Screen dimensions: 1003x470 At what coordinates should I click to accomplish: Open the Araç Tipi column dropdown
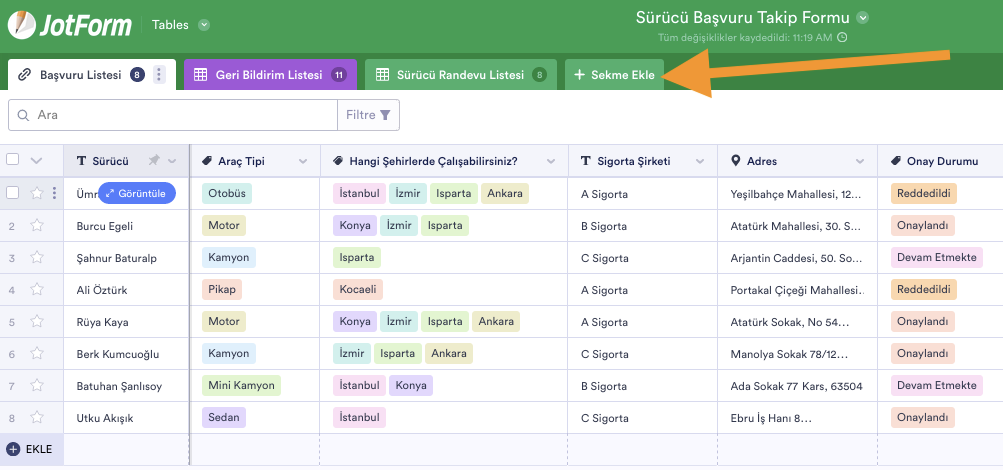pos(303,161)
